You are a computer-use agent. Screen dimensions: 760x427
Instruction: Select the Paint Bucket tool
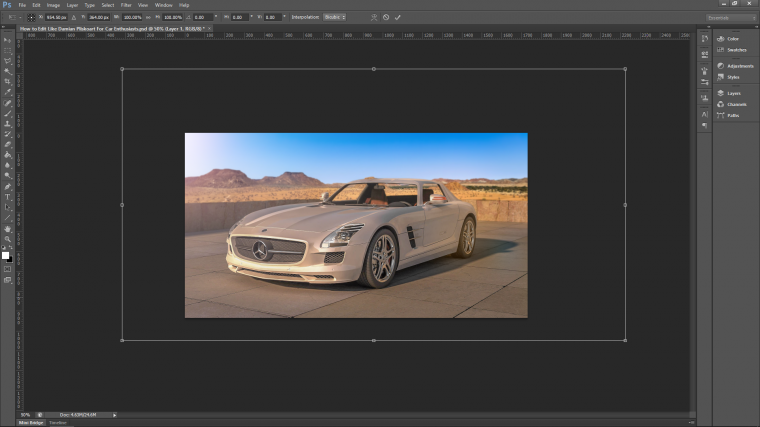coord(7,155)
